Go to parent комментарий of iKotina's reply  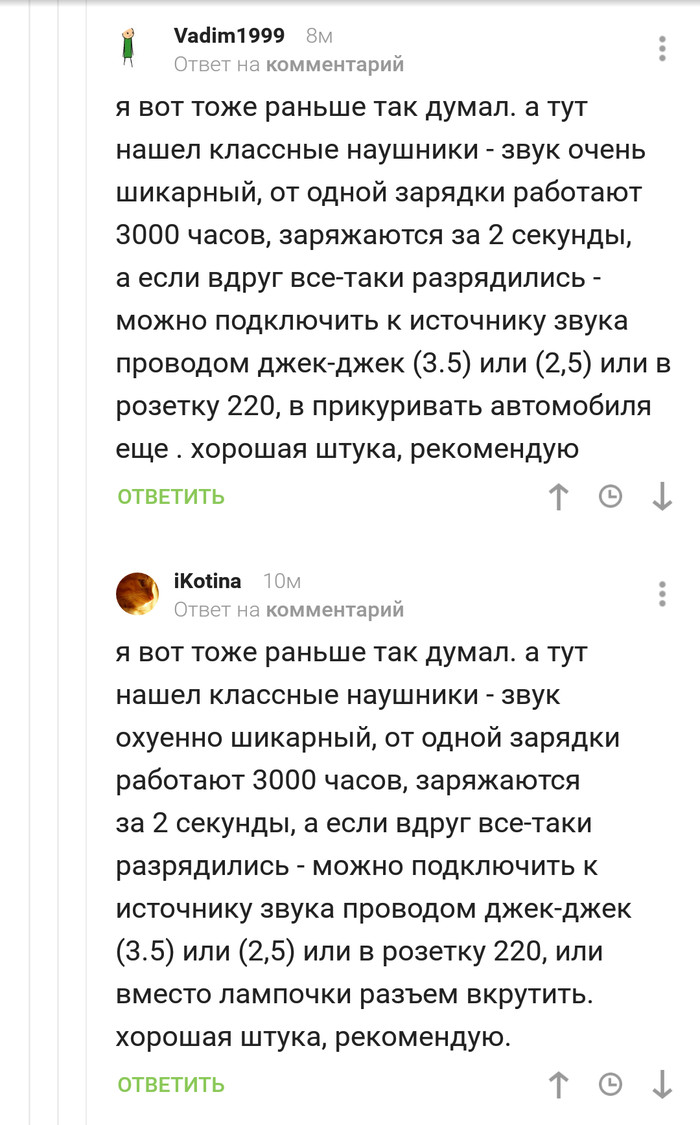point(334,609)
